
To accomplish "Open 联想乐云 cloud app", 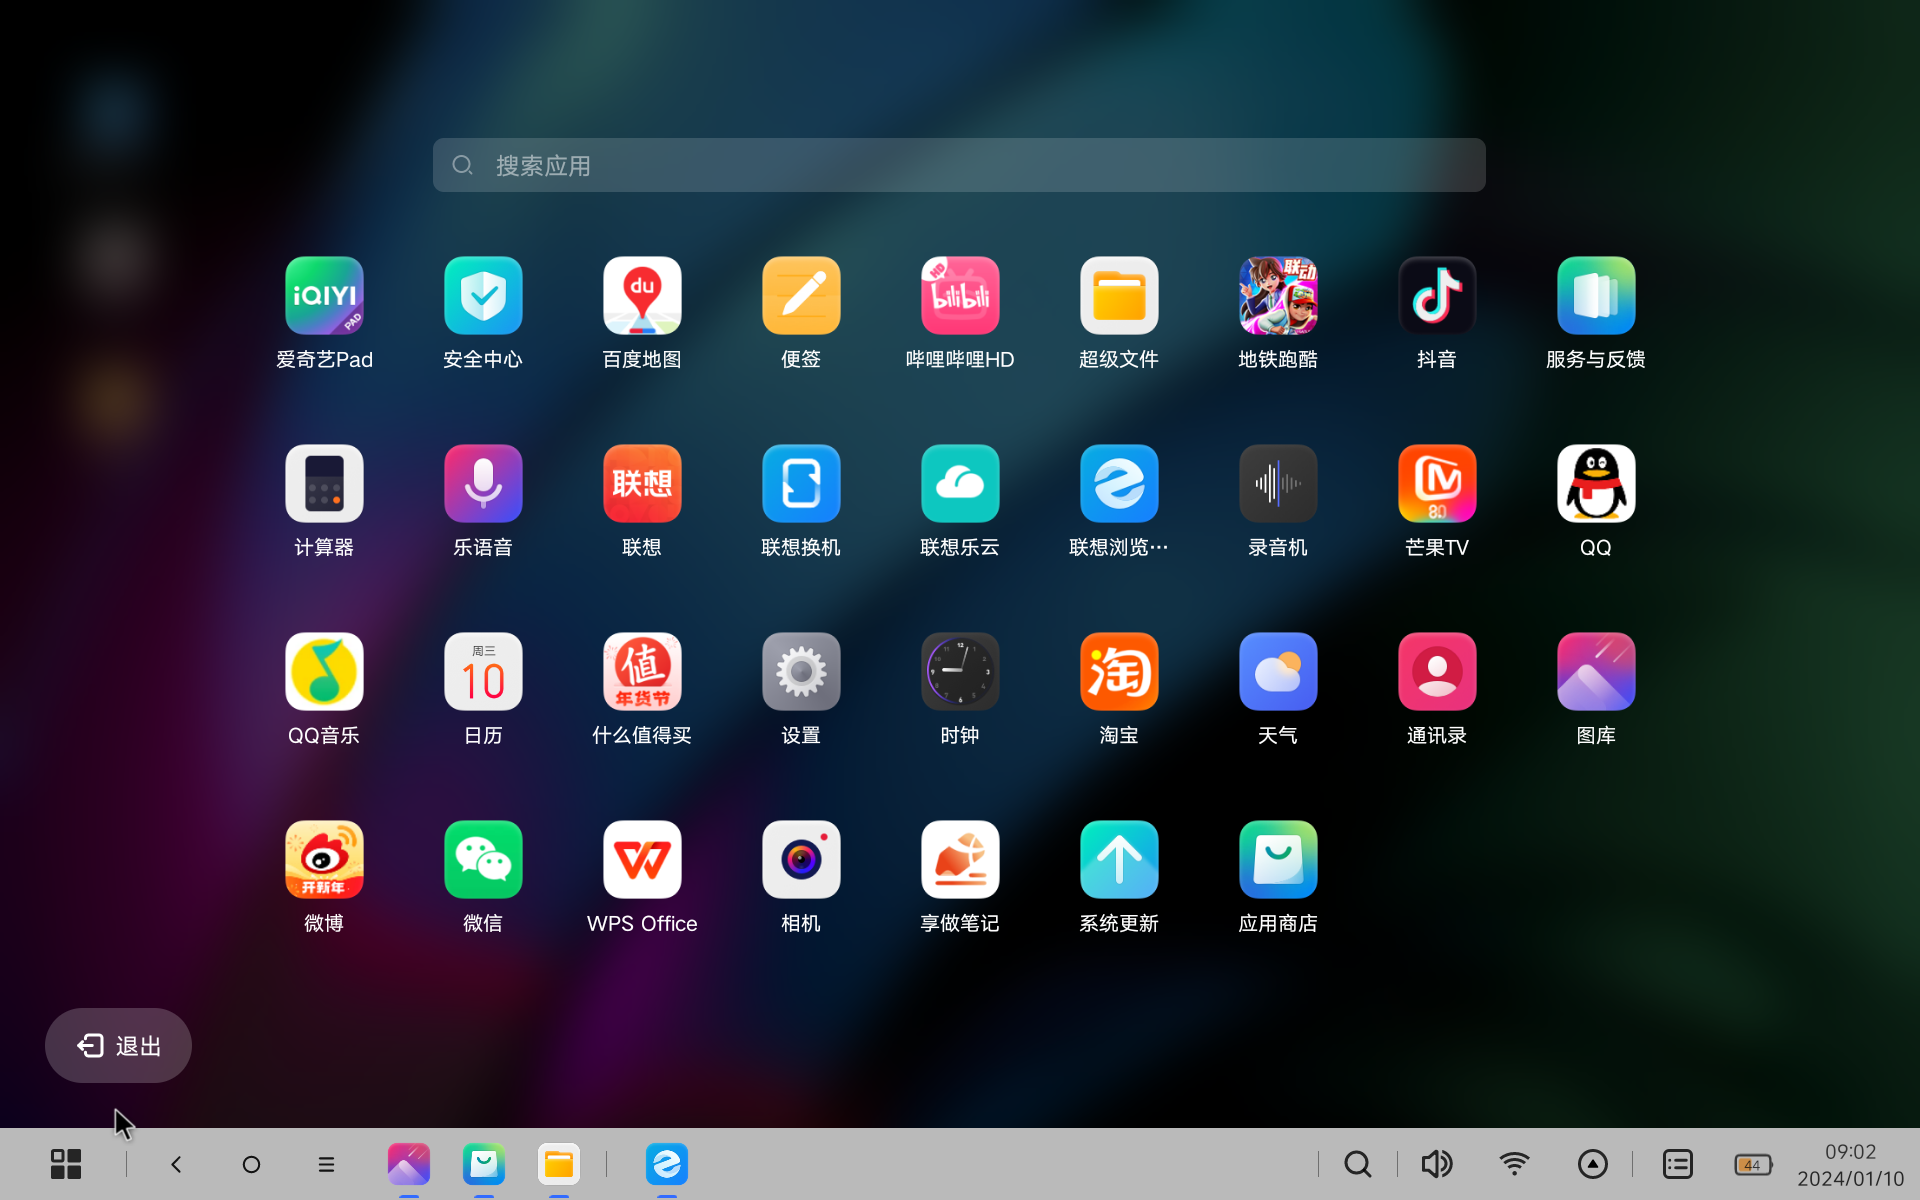I will click(x=960, y=484).
